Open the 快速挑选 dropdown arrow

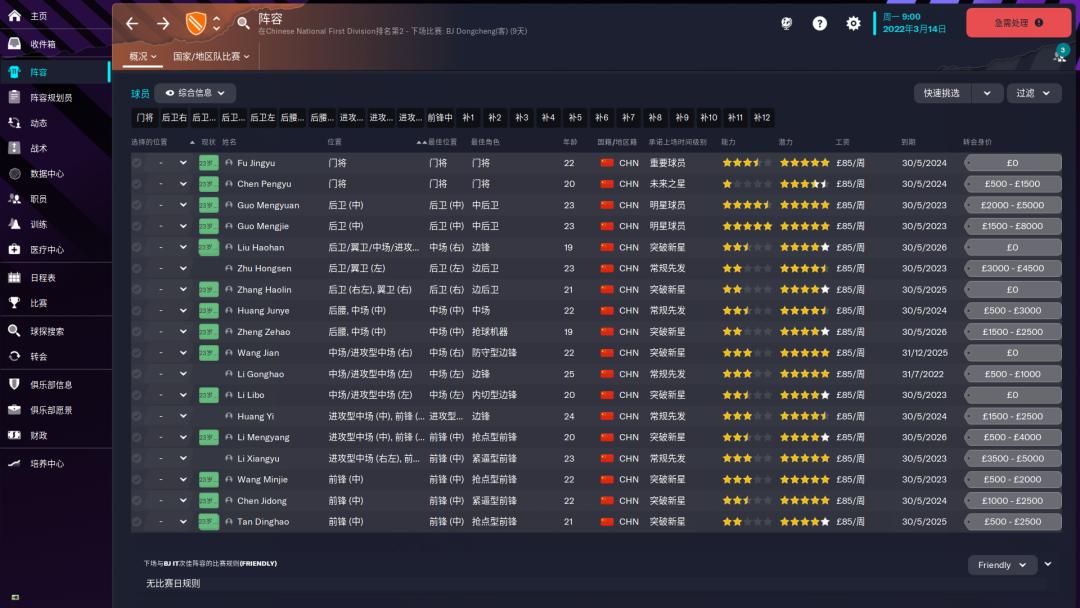(x=987, y=93)
